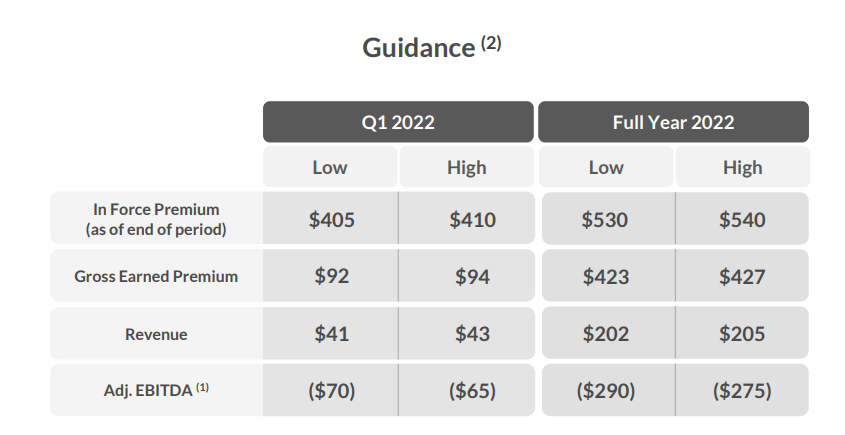The width and height of the screenshot is (845, 435).
Task: Click the $530 full year cell
Action: 608,218
